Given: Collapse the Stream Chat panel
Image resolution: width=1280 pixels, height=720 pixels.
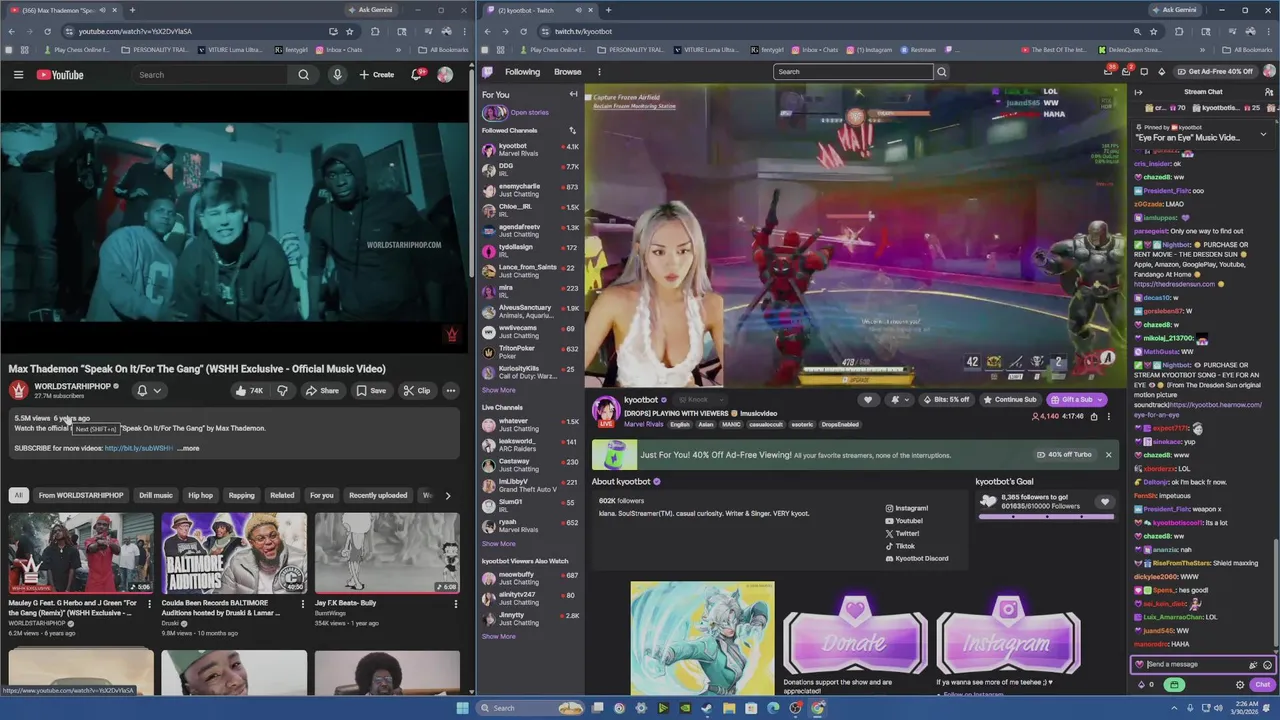Looking at the screenshot, I should pos(1138,92).
